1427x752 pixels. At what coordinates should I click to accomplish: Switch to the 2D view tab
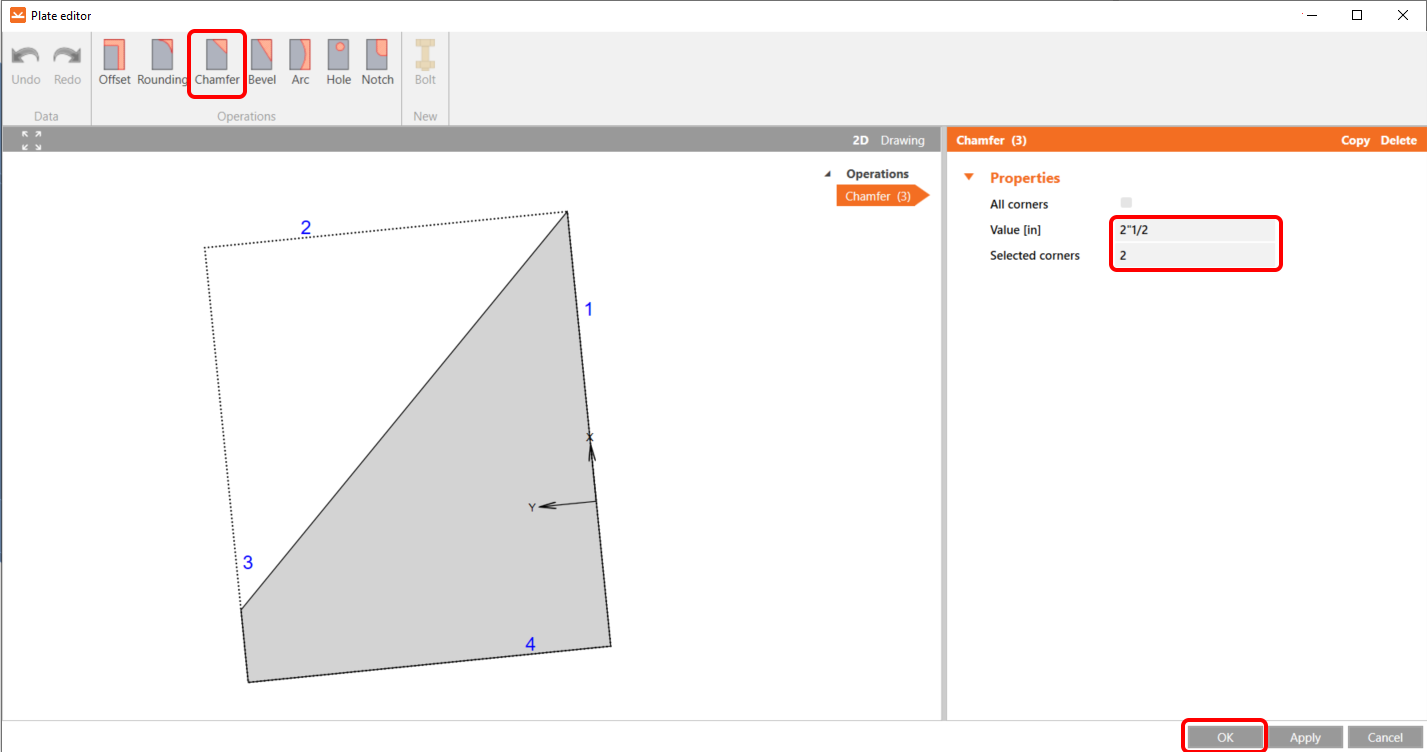[x=860, y=140]
